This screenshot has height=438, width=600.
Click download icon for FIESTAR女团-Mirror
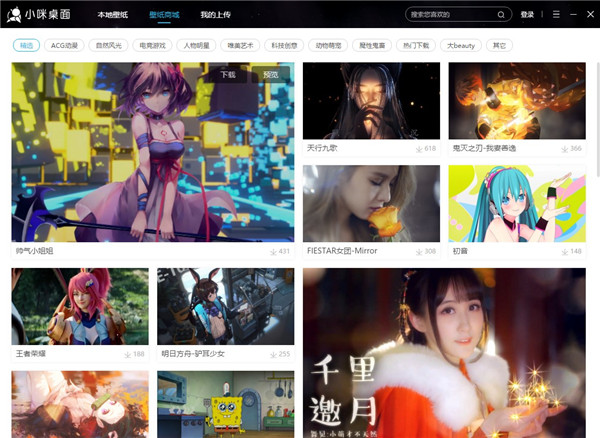[419, 252]
